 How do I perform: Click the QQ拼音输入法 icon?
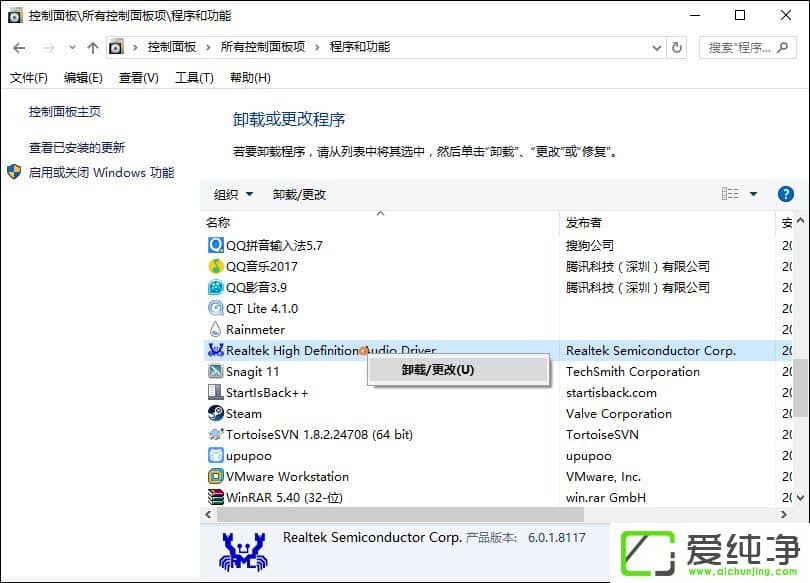[x=216, y=245]
